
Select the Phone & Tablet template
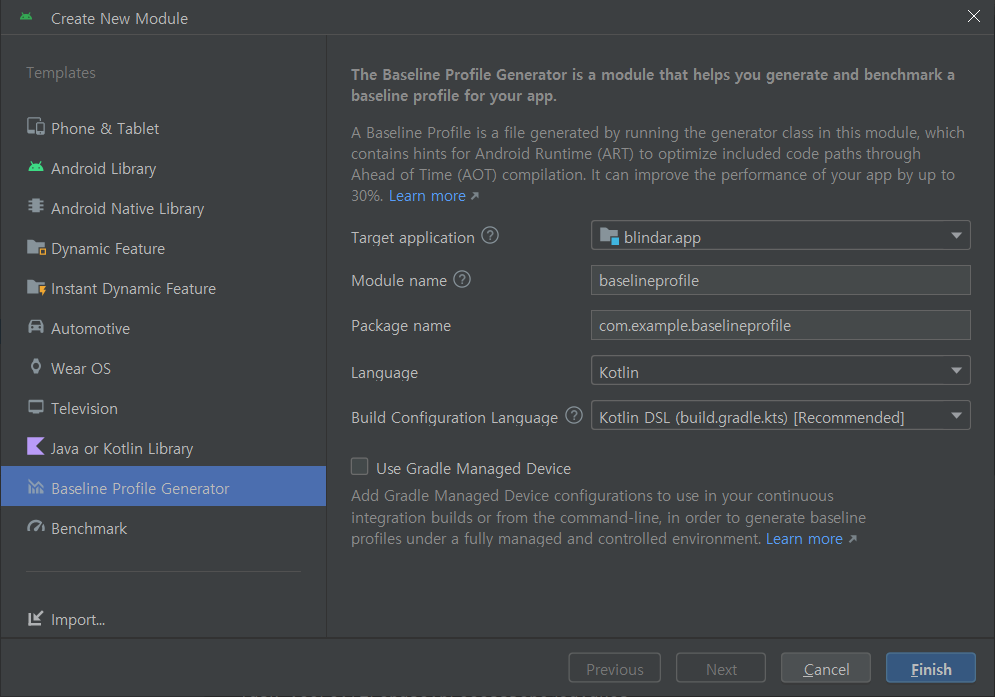click(x=164, y=128)
